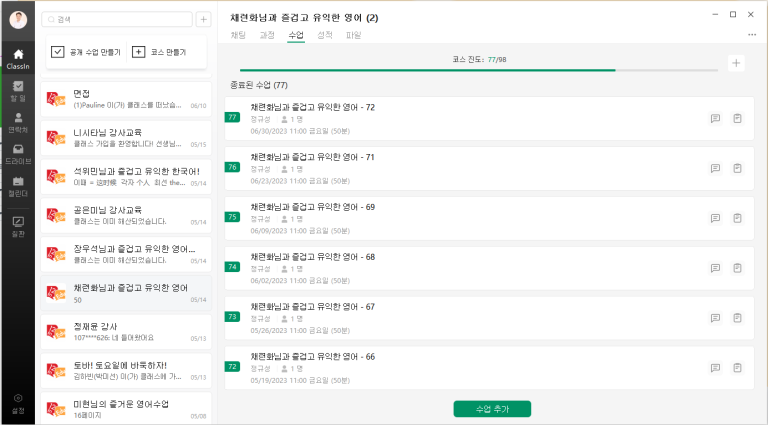Open the 드라이브 (Drive) sidebar icon
The image size is (768, 425).
point(17,153)
